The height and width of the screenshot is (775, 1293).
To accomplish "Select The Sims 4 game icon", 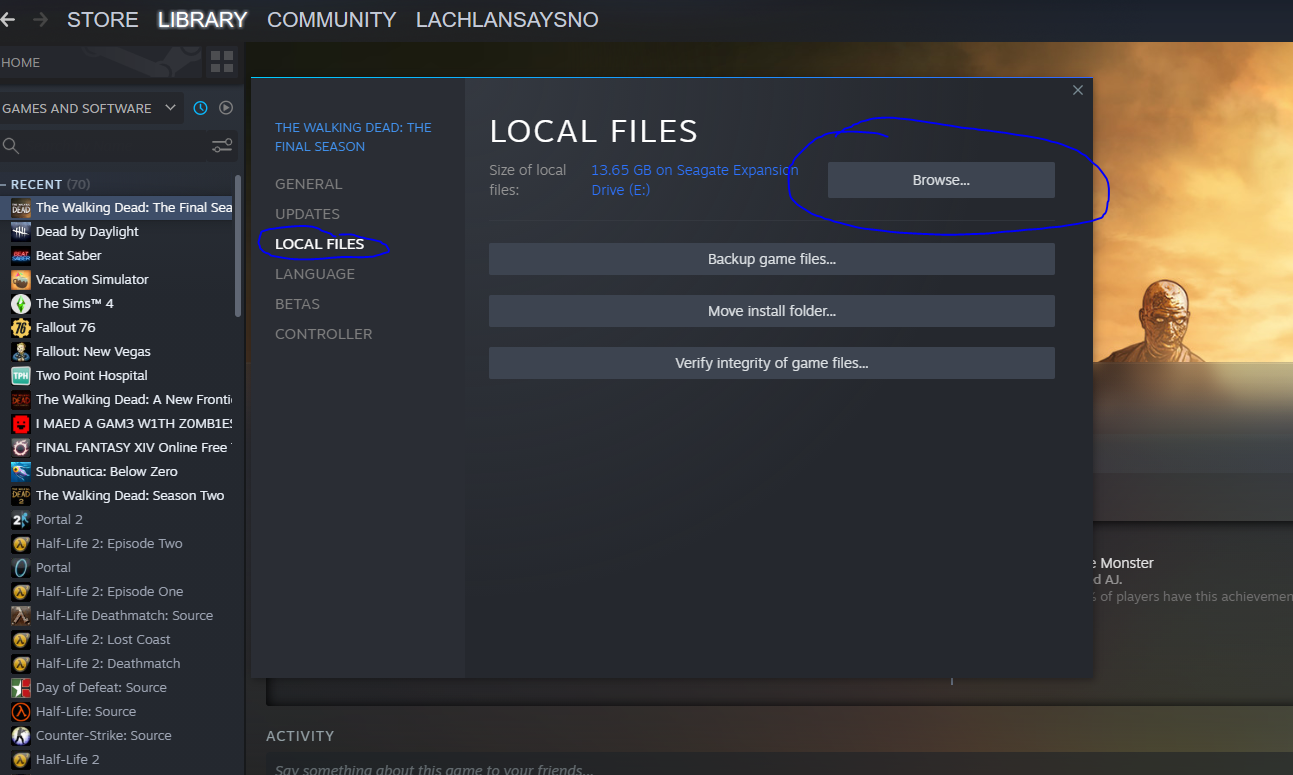I will click(x=21, y=303).
